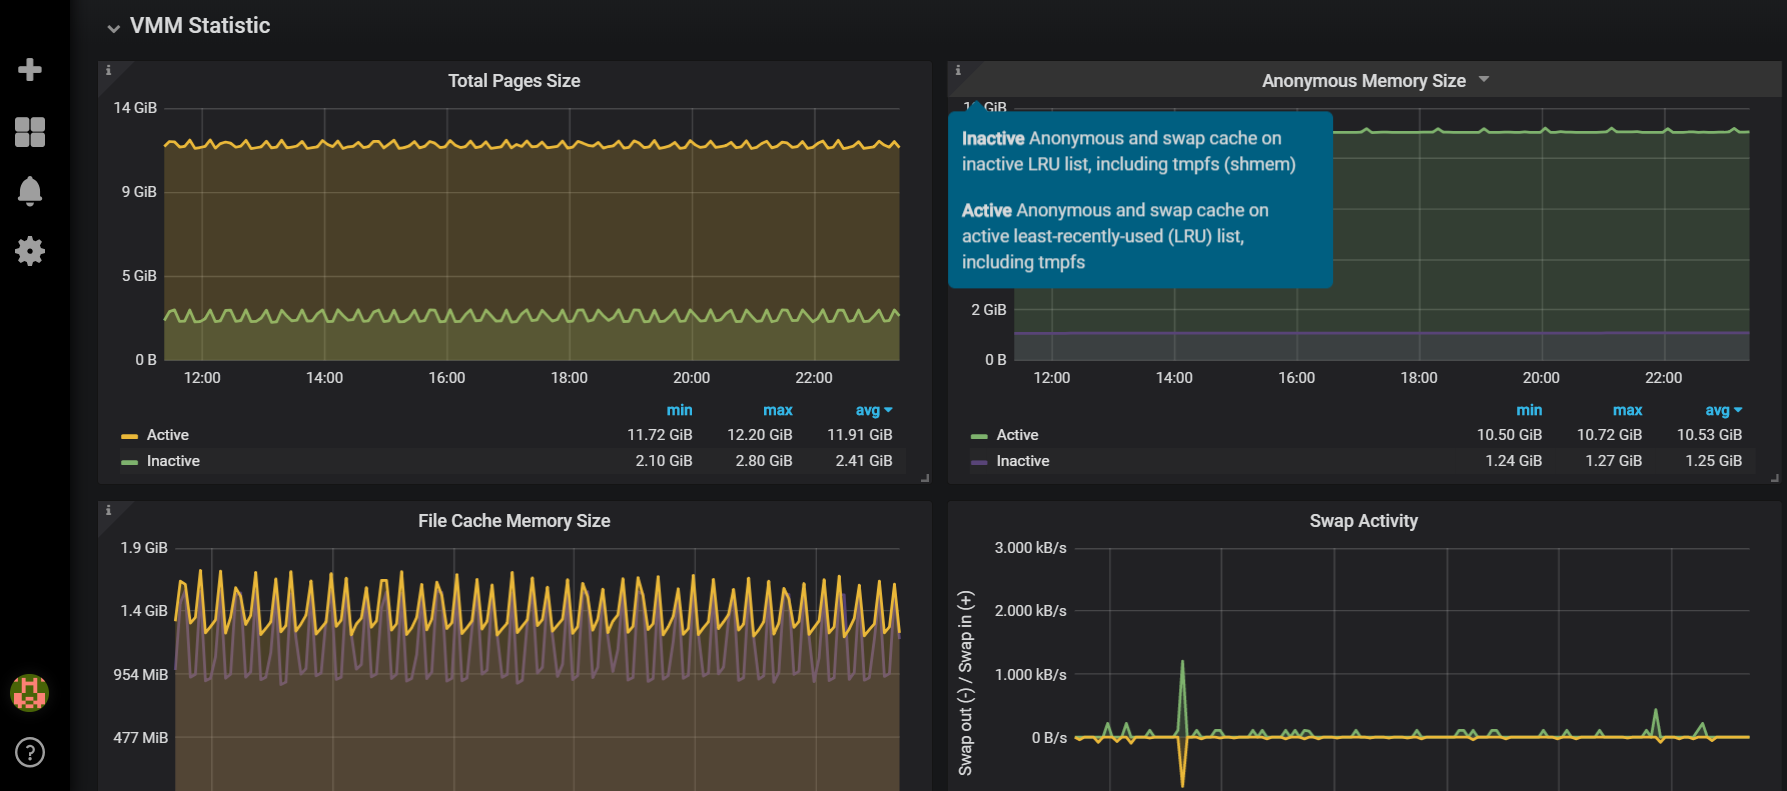Image resolution: width=1787 pixels, height=791 pixels.
Task: Click info icon on File Cache Memory panel
Action: tap(108, 511)
